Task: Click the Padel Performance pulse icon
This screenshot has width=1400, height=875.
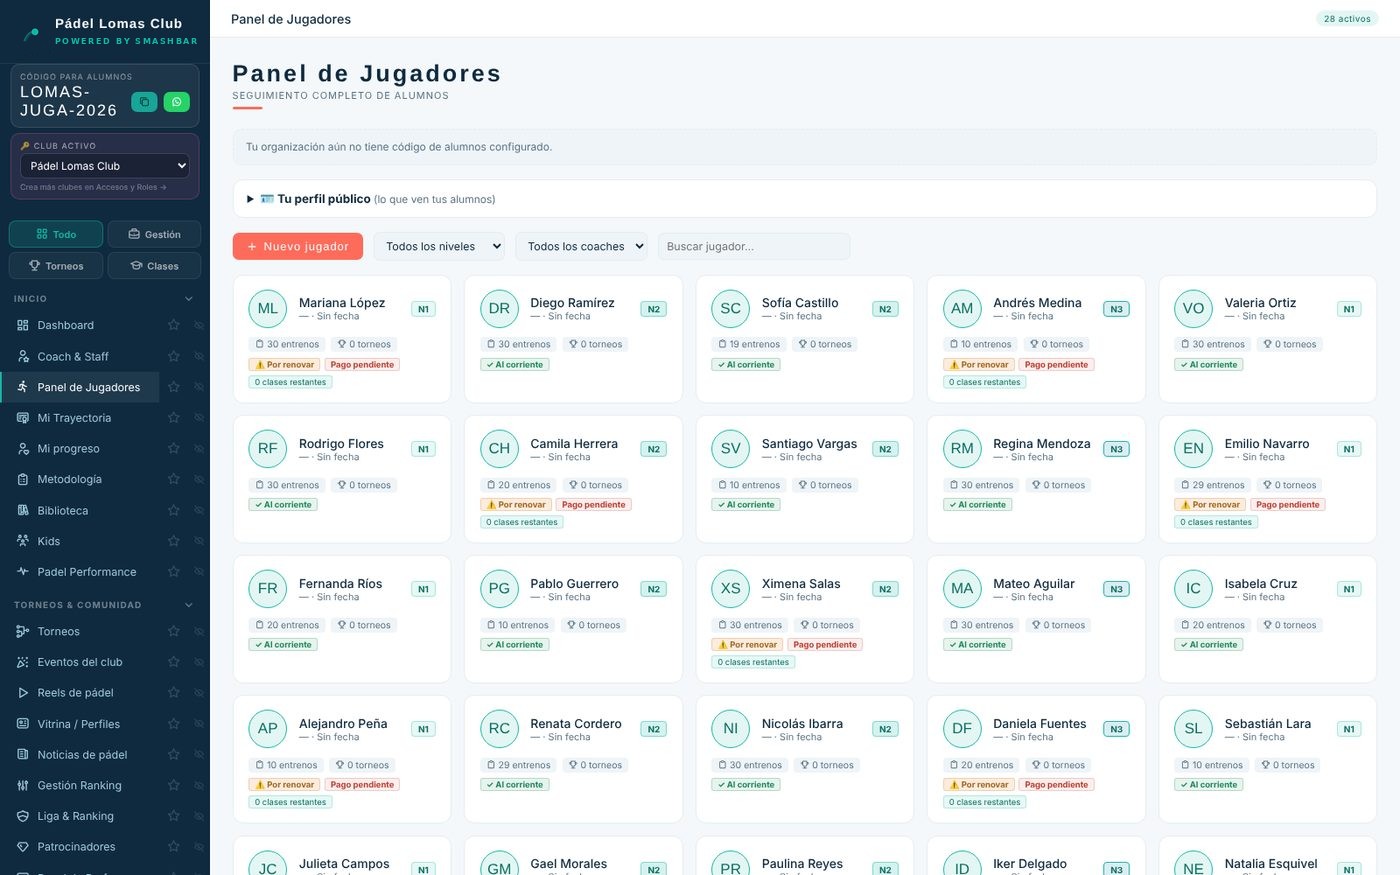Action: (x=23, y=572)
